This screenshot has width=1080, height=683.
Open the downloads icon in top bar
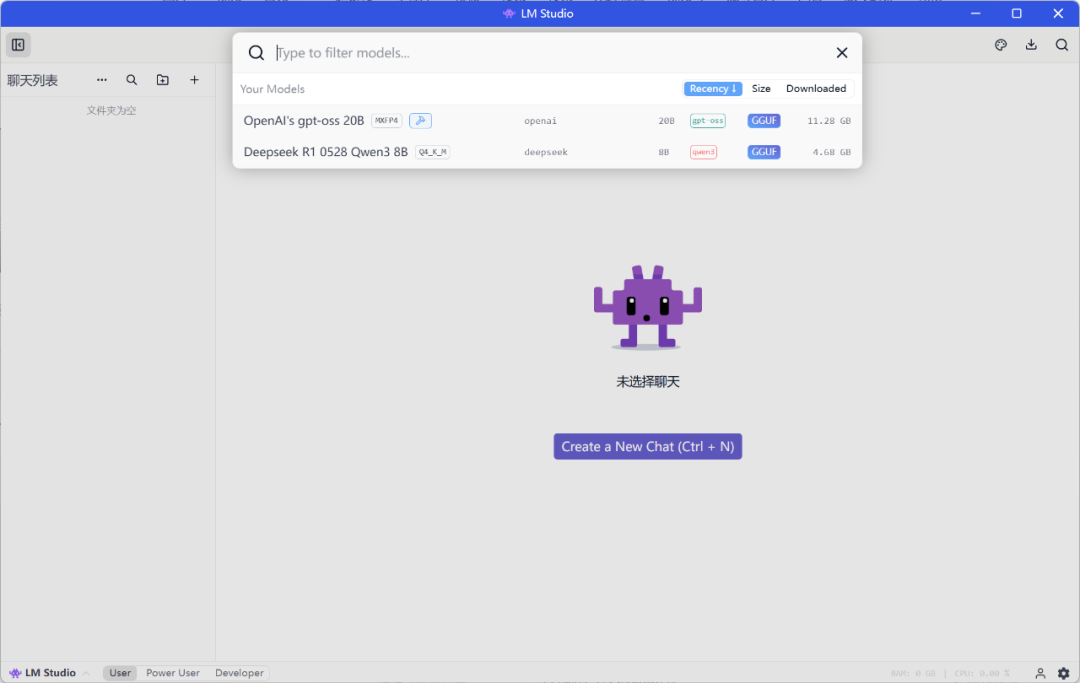(1031, 45)
